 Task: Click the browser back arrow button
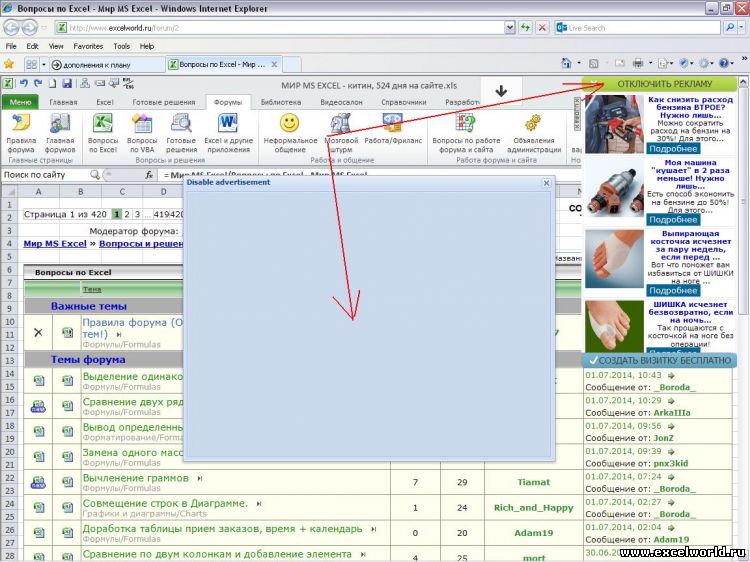click(11, 28)
